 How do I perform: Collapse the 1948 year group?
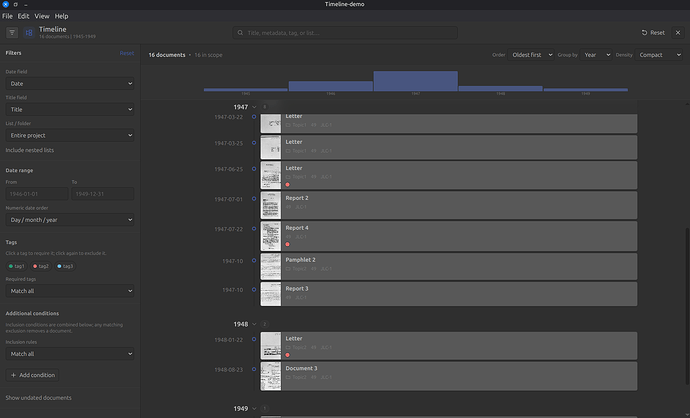pos(254,324)
